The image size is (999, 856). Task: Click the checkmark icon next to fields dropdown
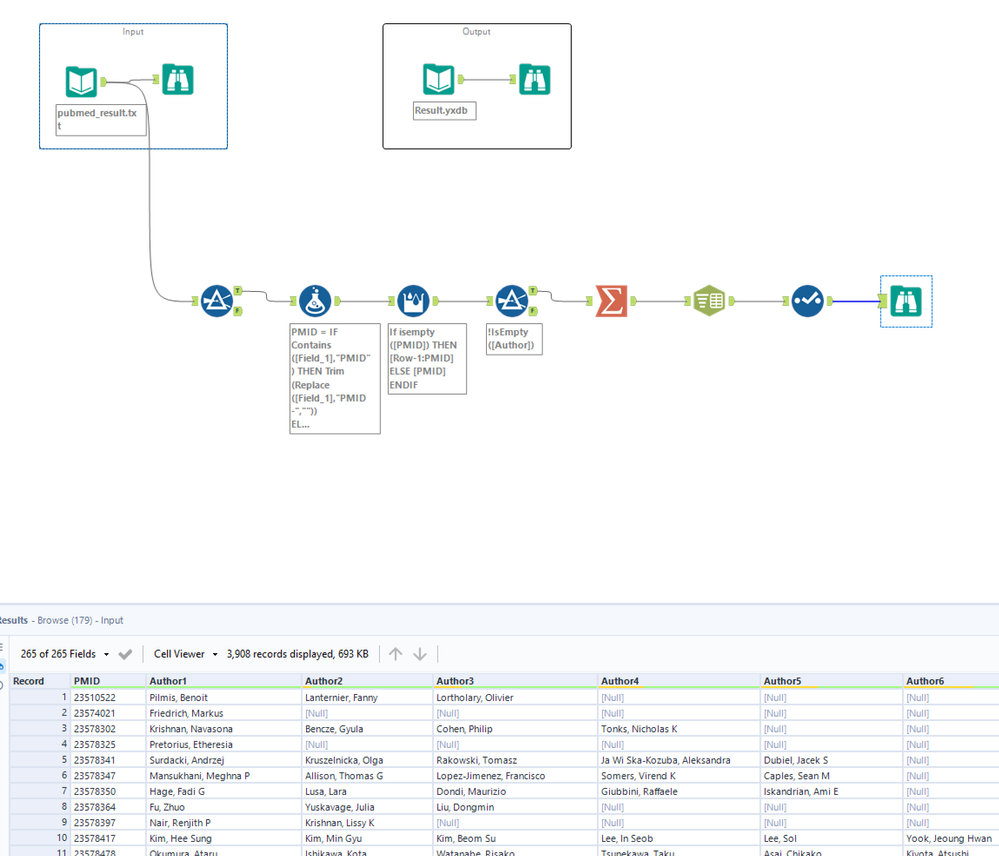126,654
